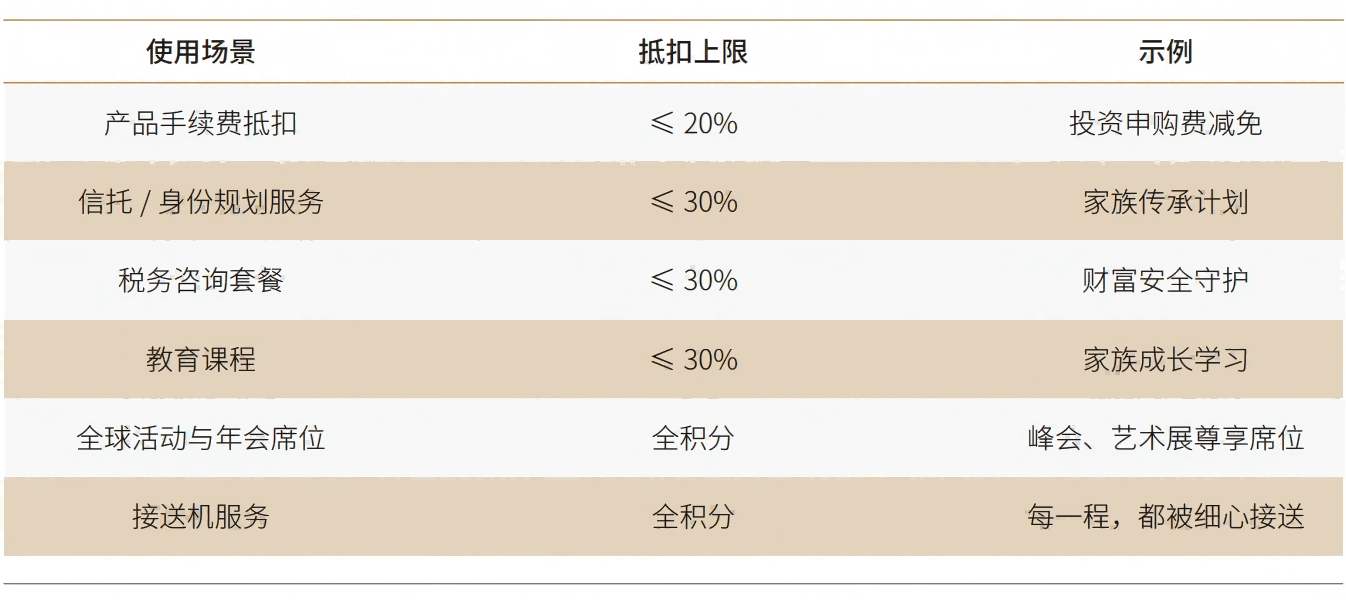Screen dimensions: 1346x600
Task: Click the ≤ 20% limit cell
Action: [693, 123]
